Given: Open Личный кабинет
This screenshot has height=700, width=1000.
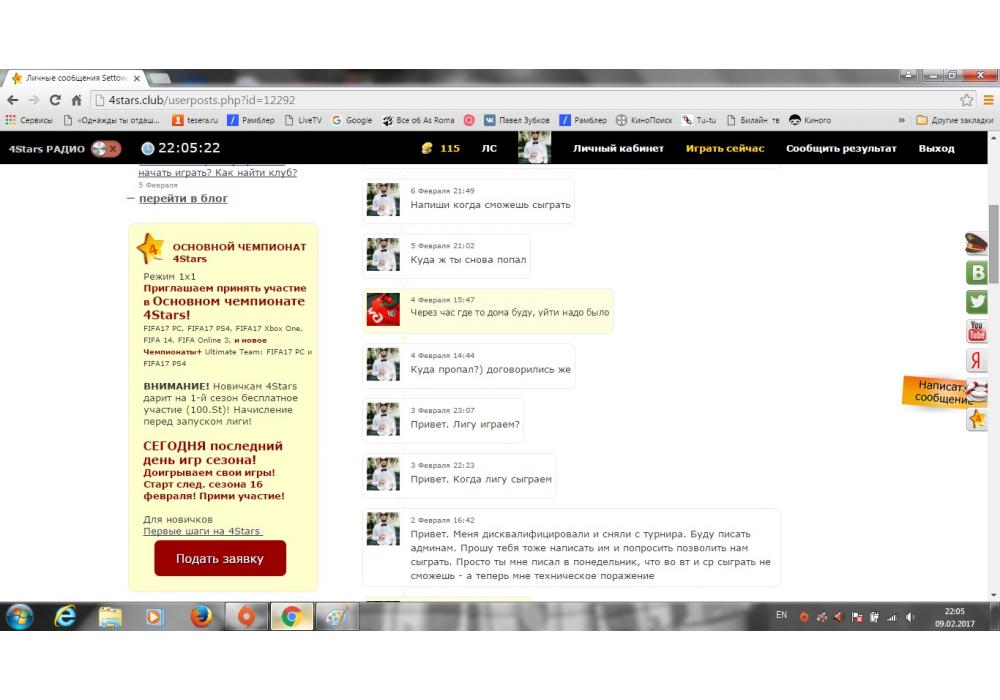Looking at the screenshot, I should [618, 148].
